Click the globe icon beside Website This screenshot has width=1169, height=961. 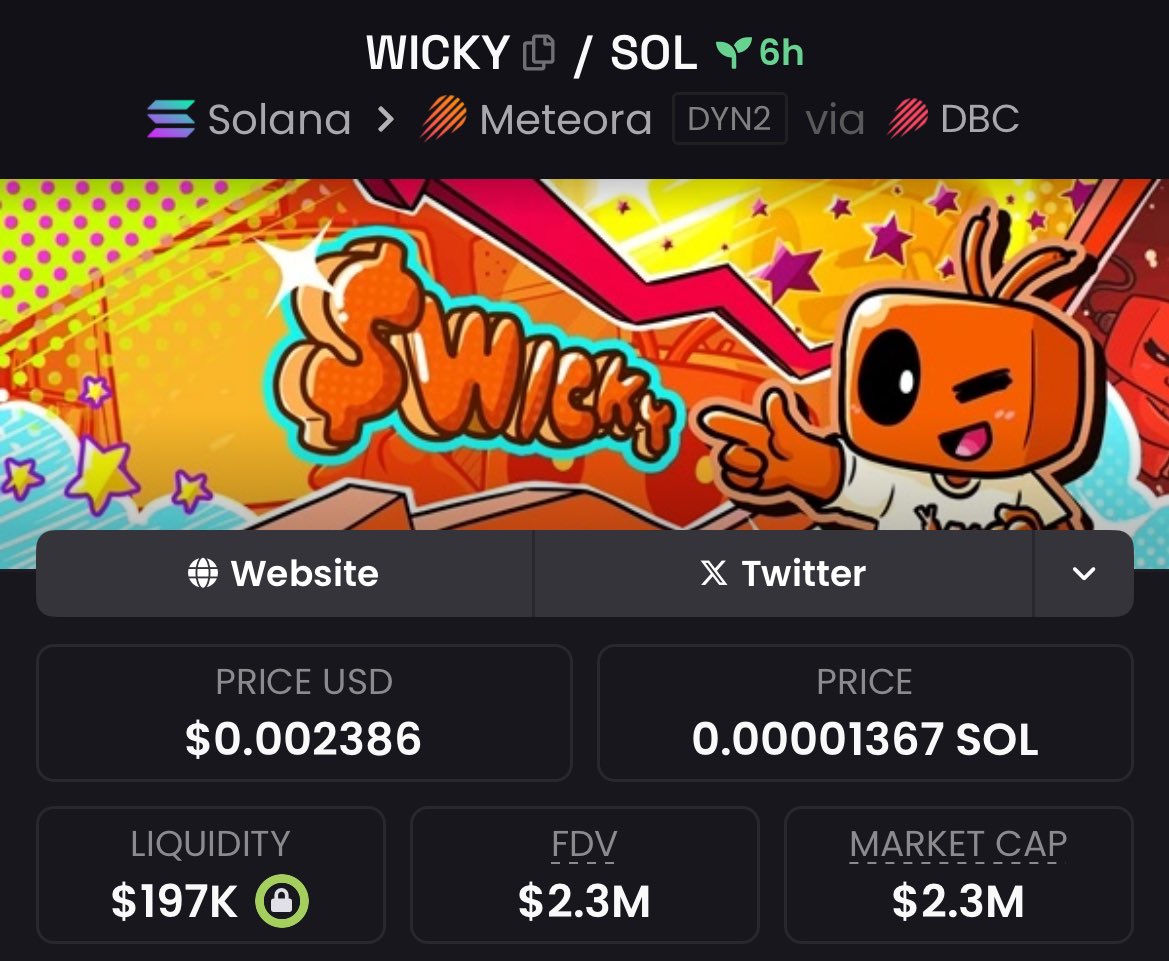(203, 573)
